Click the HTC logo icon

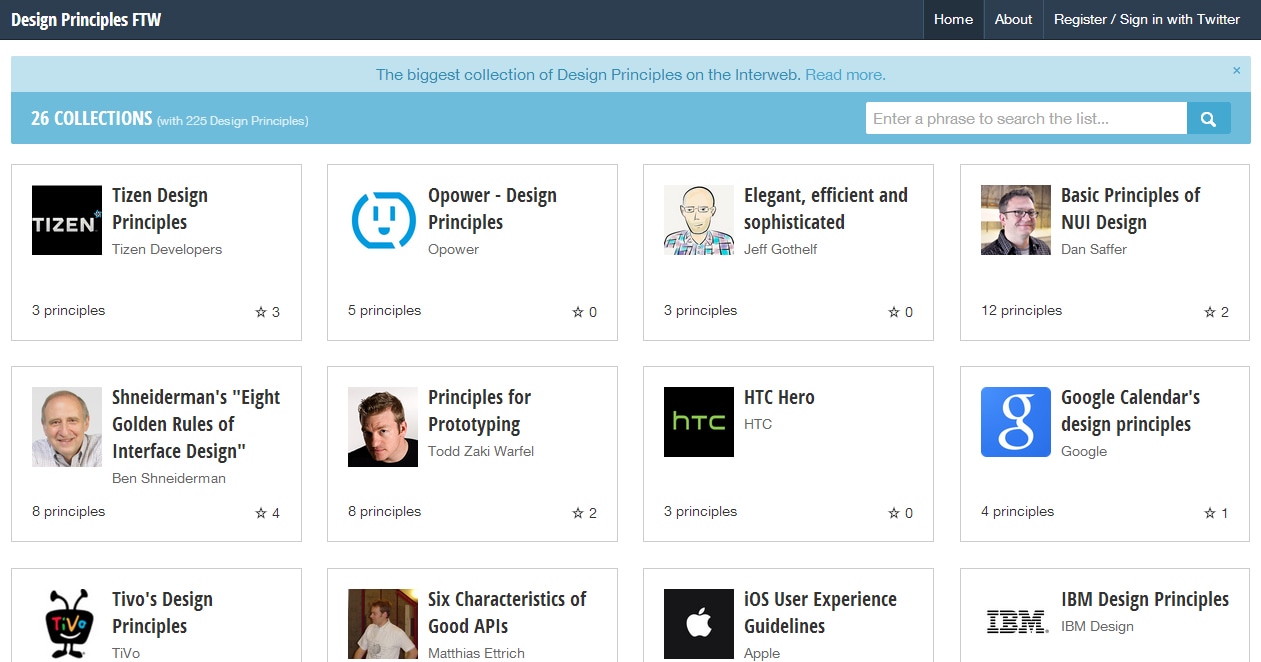click(x=699, y=422)
